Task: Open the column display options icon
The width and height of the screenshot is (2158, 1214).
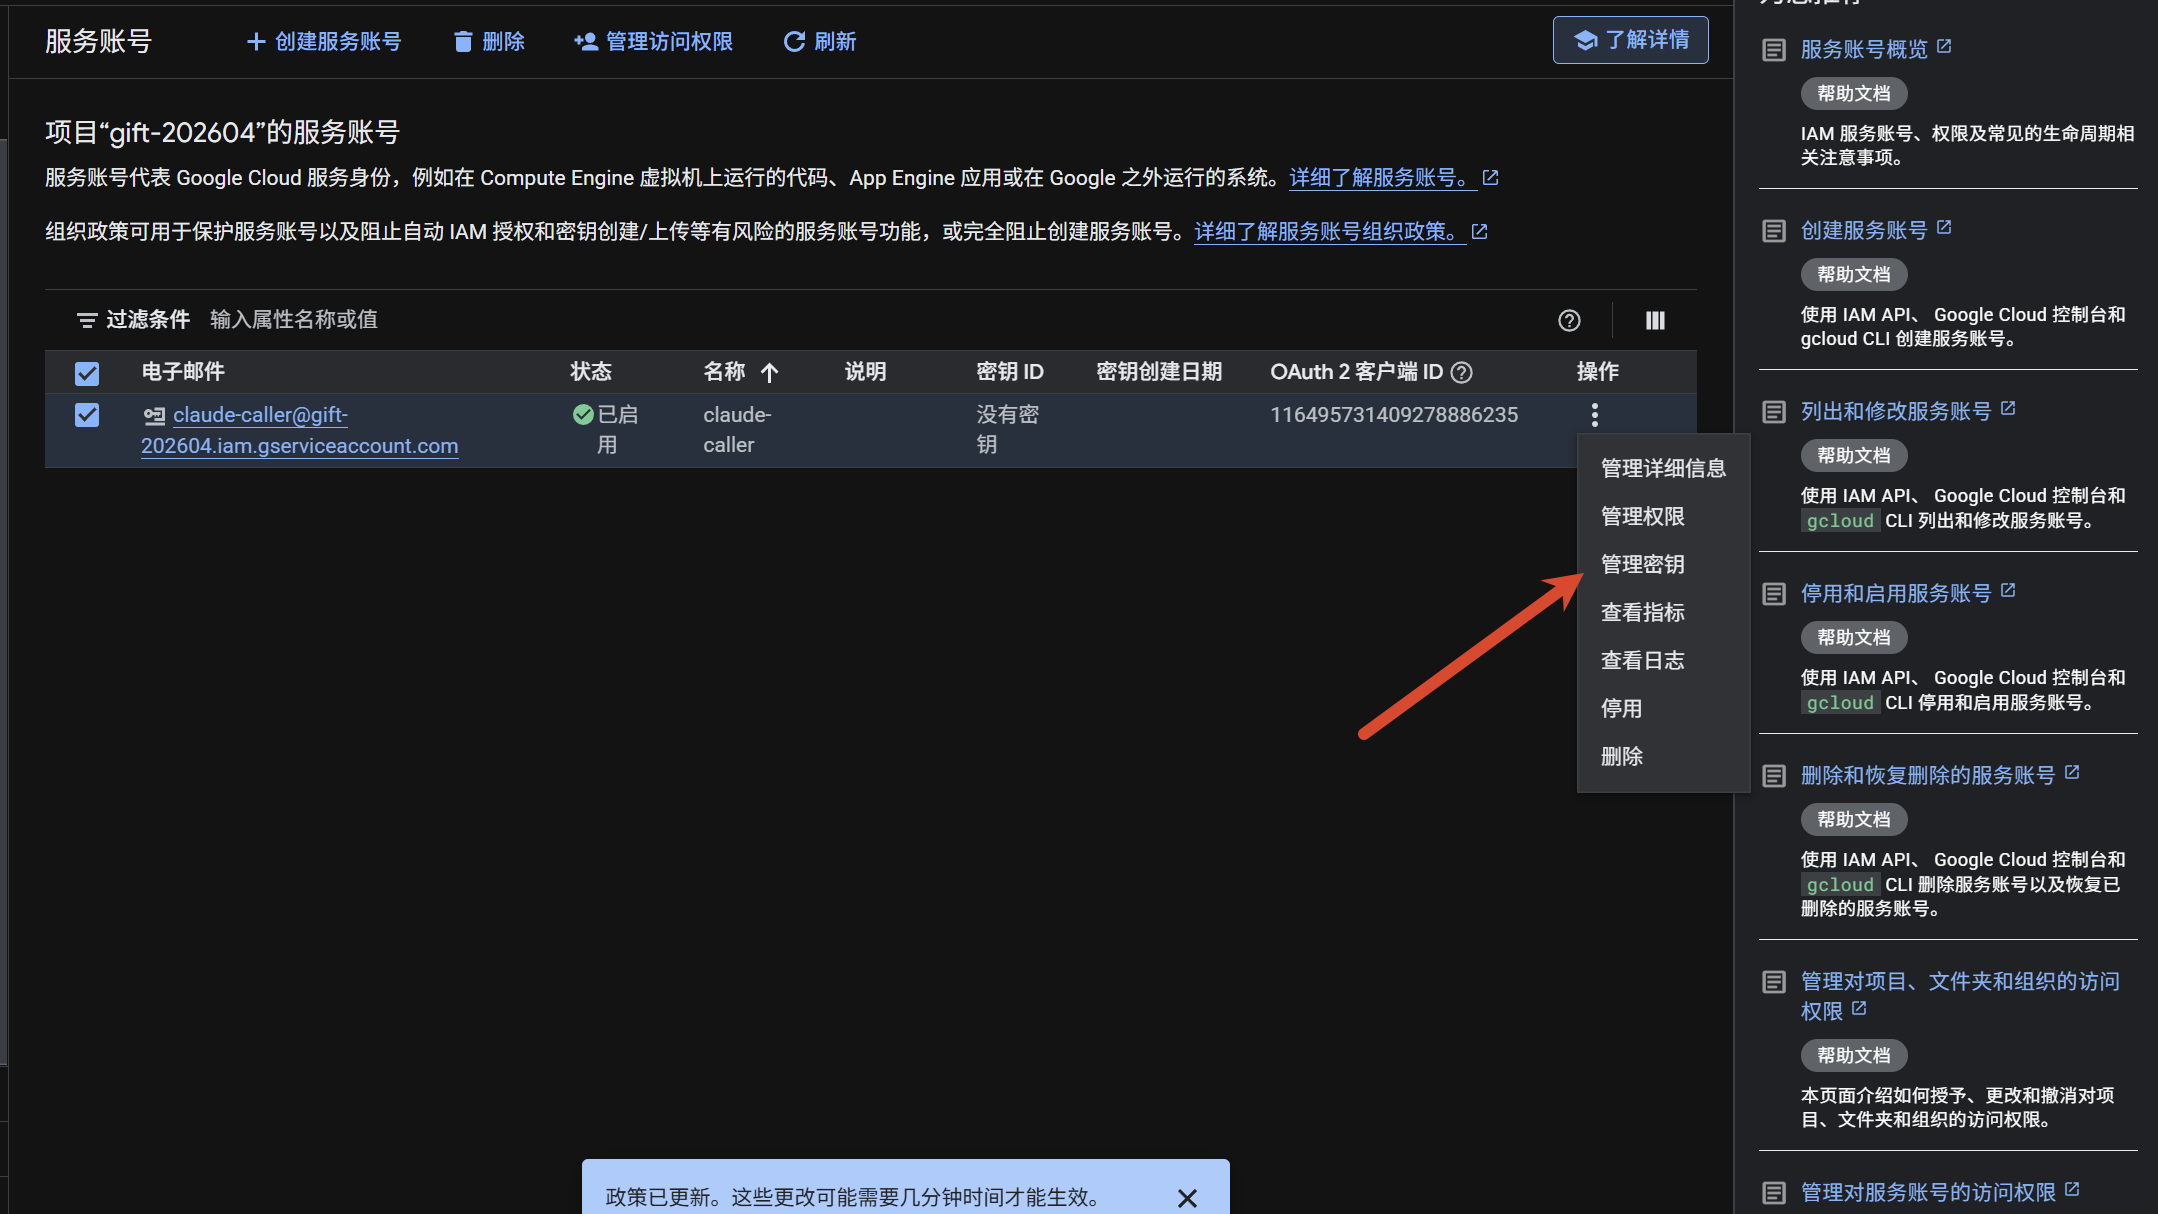Action: 1655,320
